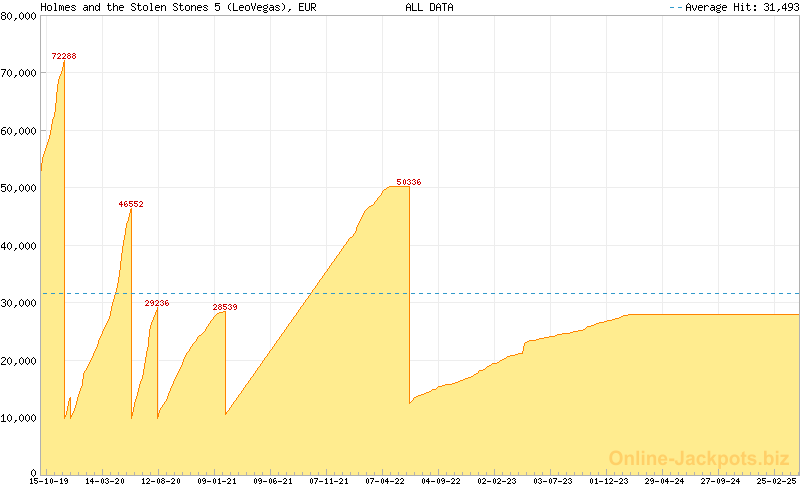Screen dimensions: 800x490
Task: Select the ALL DATA heading
Action: [x=429, y=7]
